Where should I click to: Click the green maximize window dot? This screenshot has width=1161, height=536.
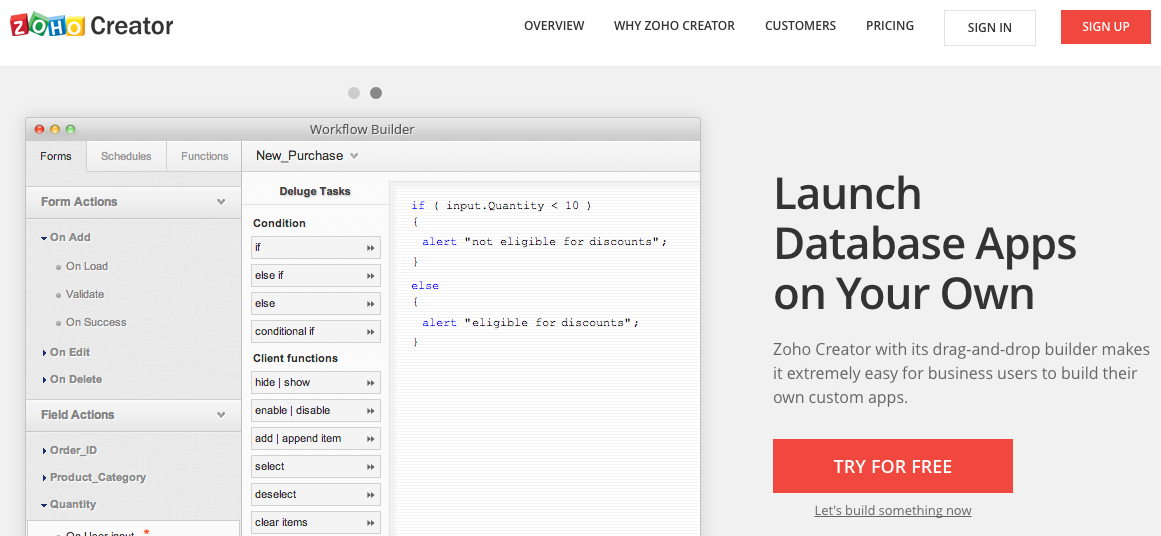pyautogui.click(x=70, y=129)
